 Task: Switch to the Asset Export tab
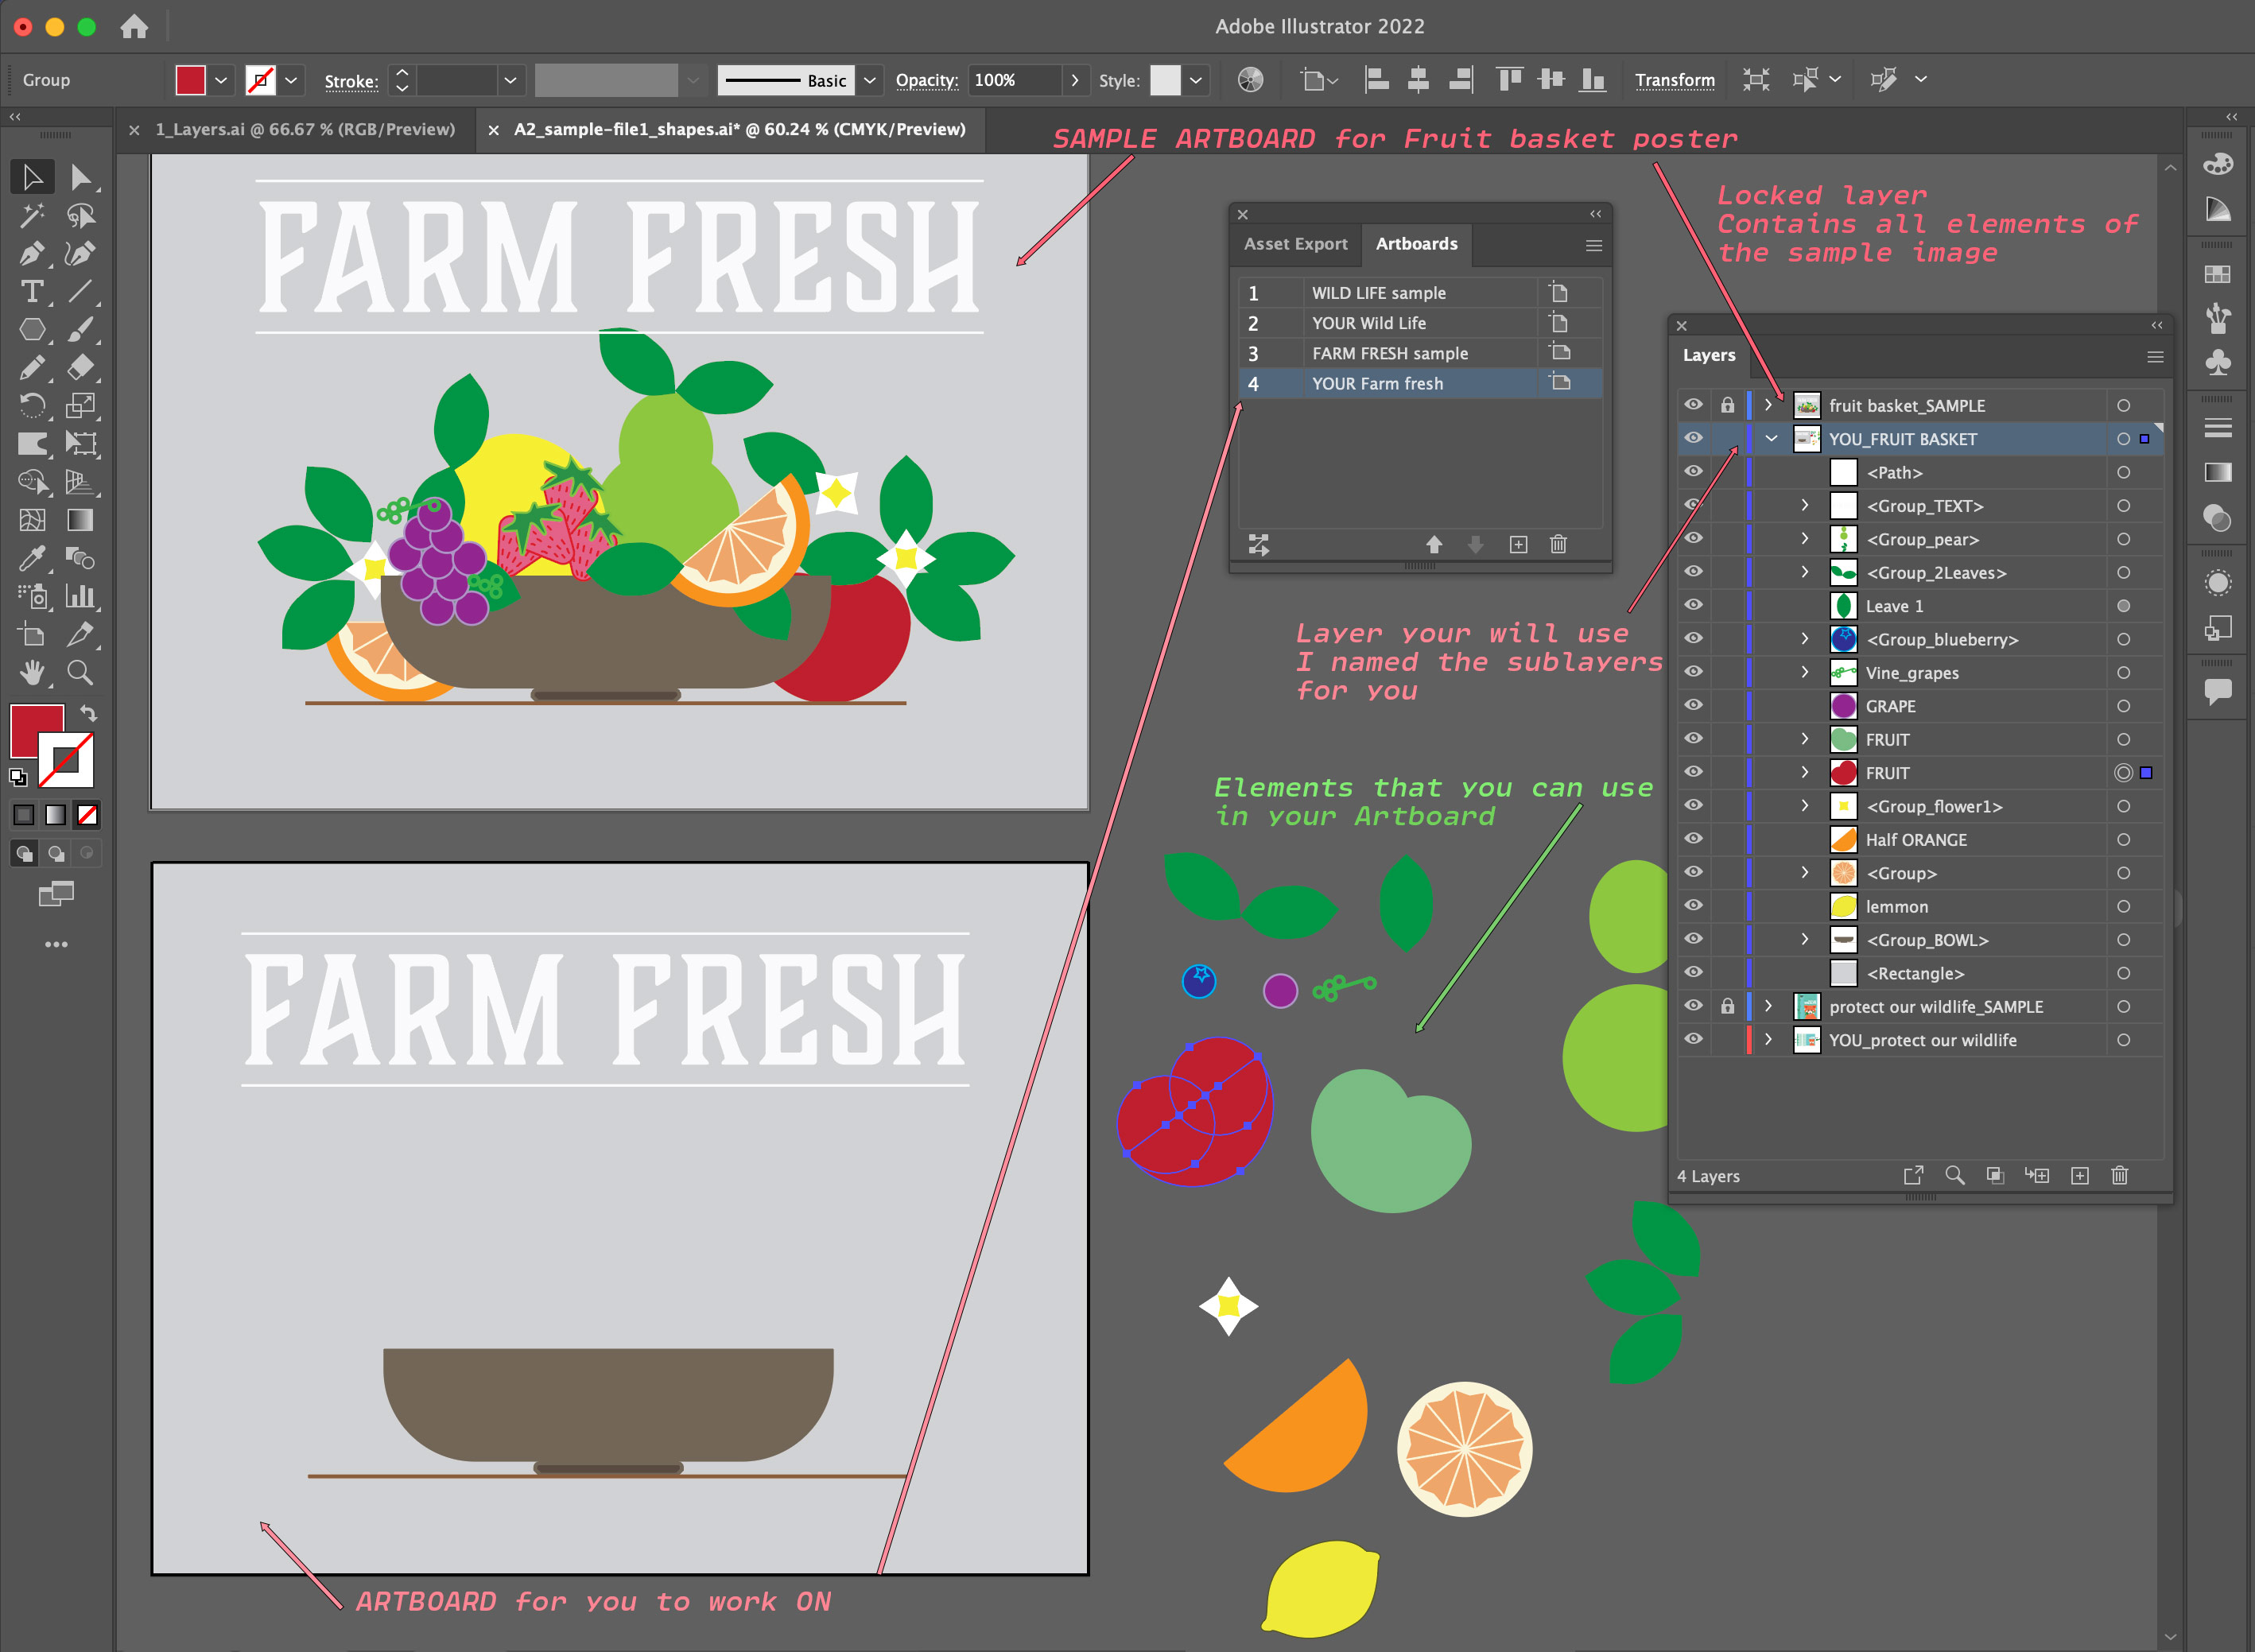1295,244
